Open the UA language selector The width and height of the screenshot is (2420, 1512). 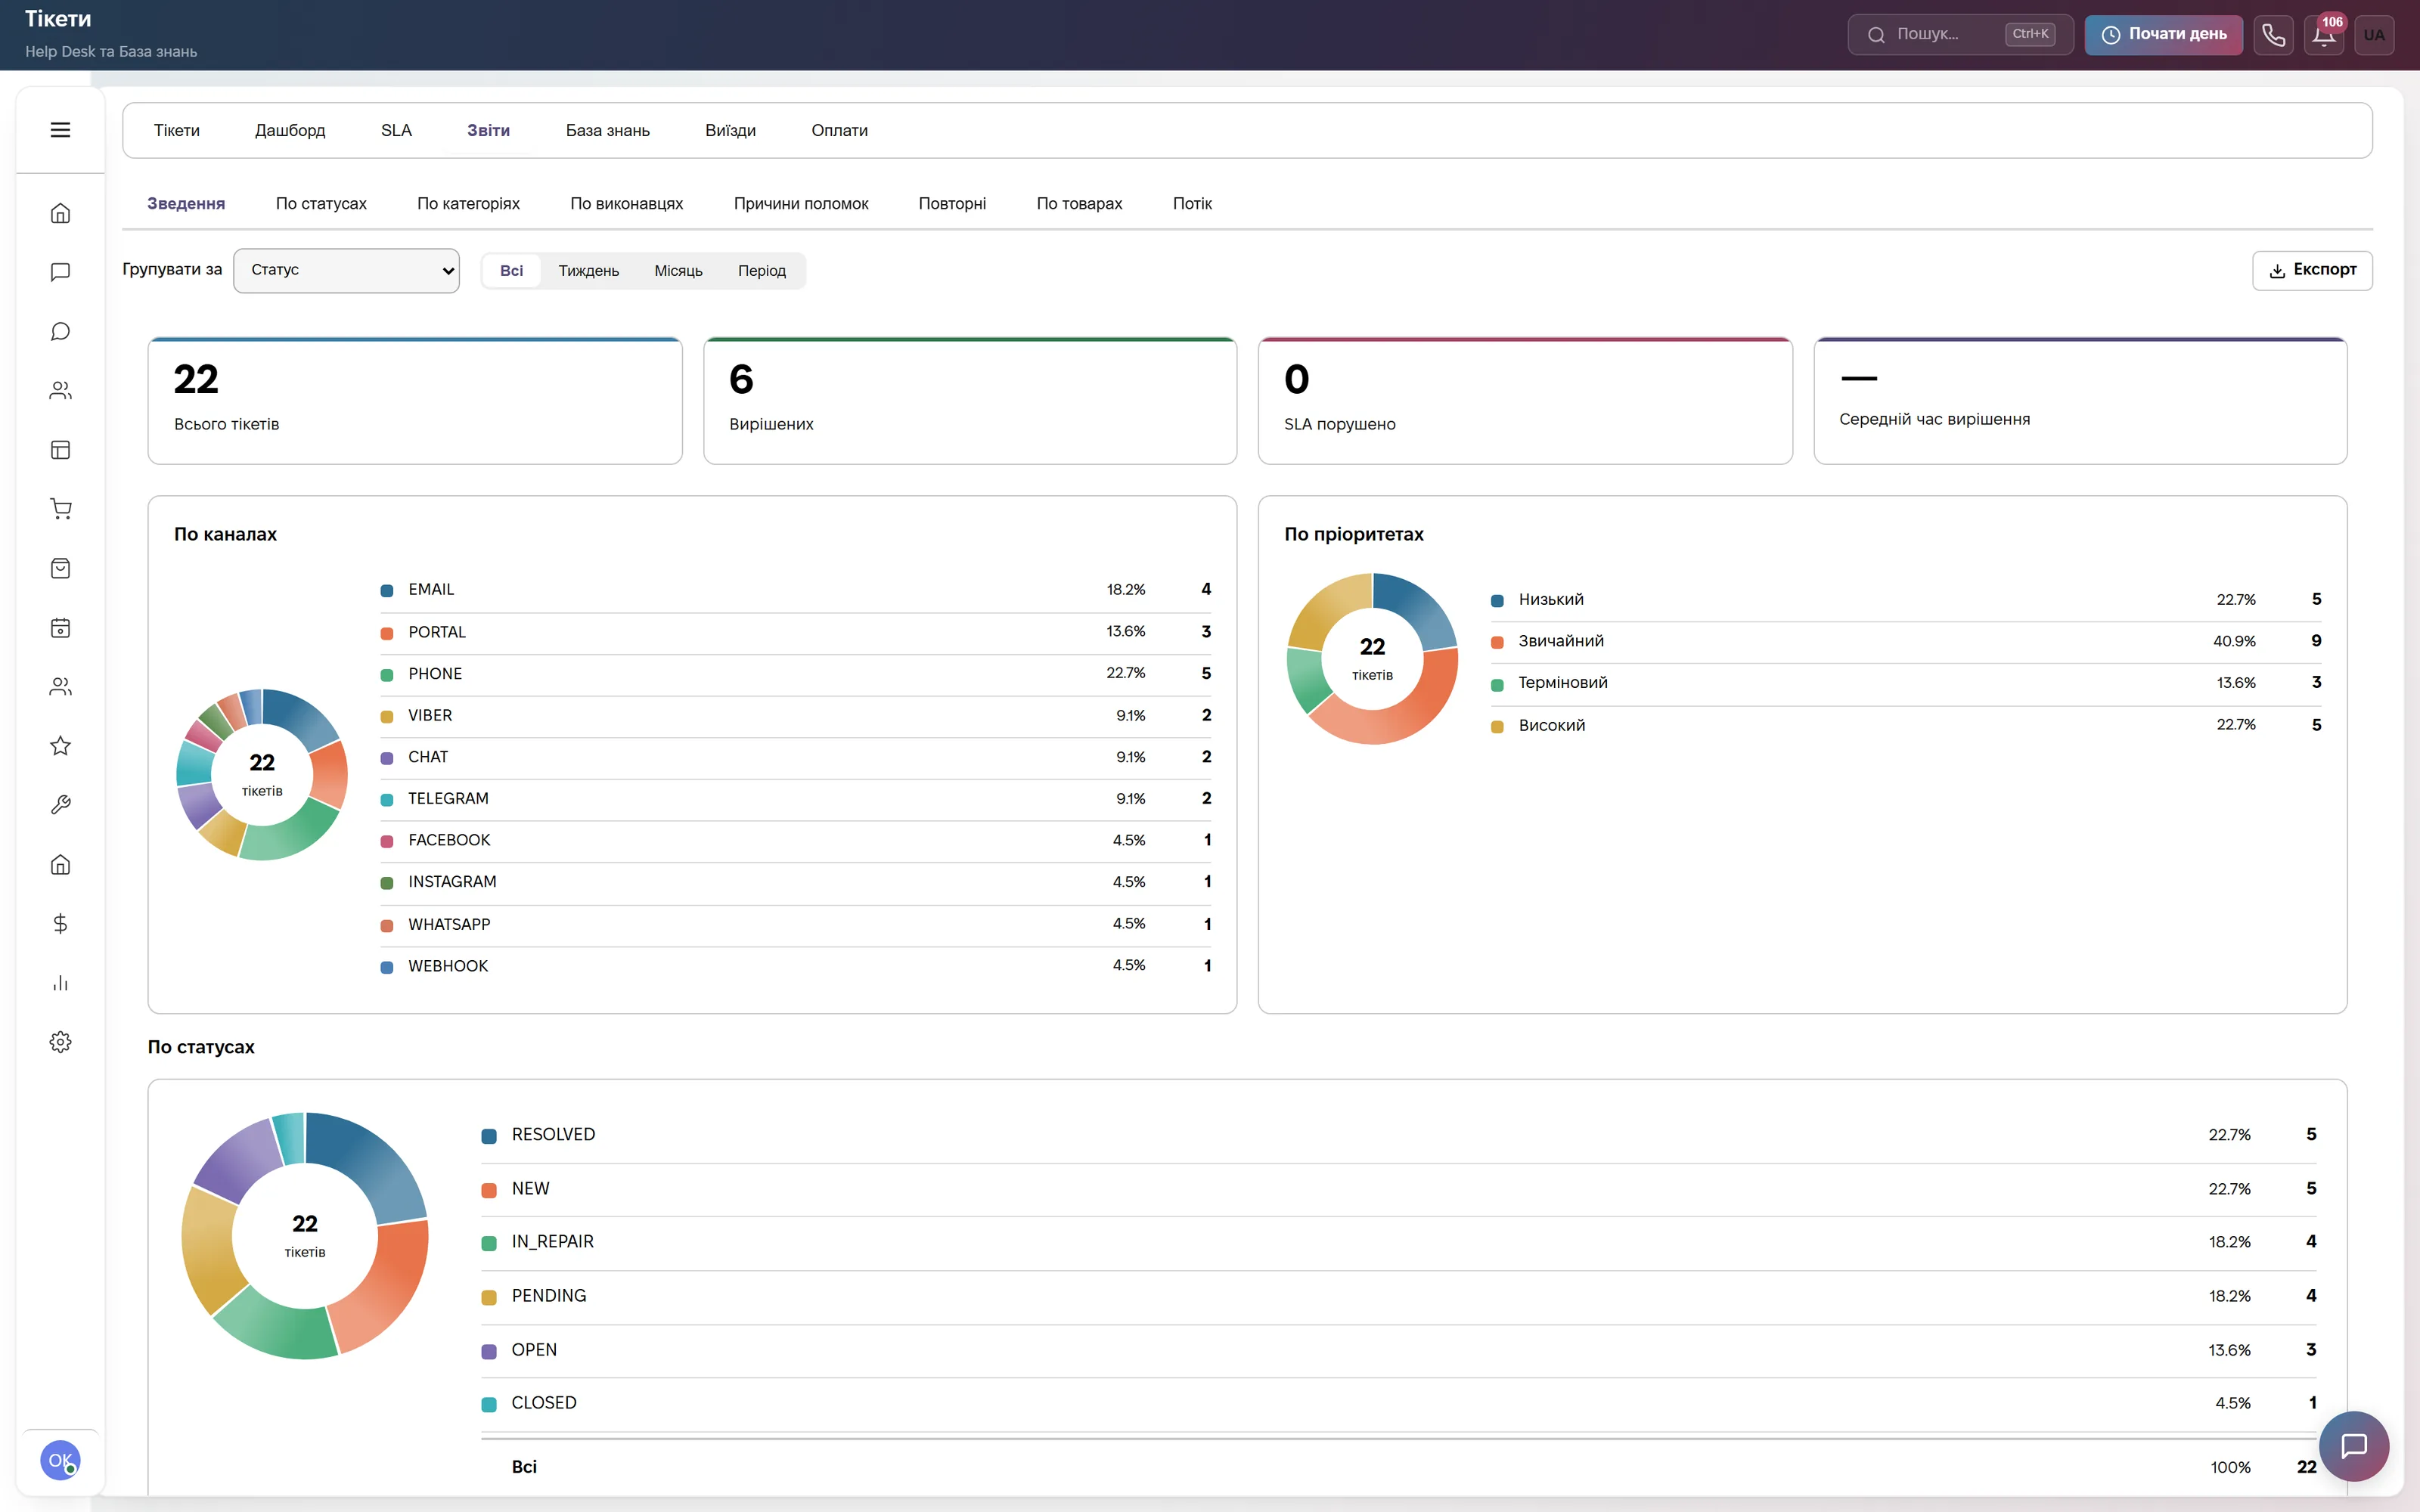coord(2374,35)
